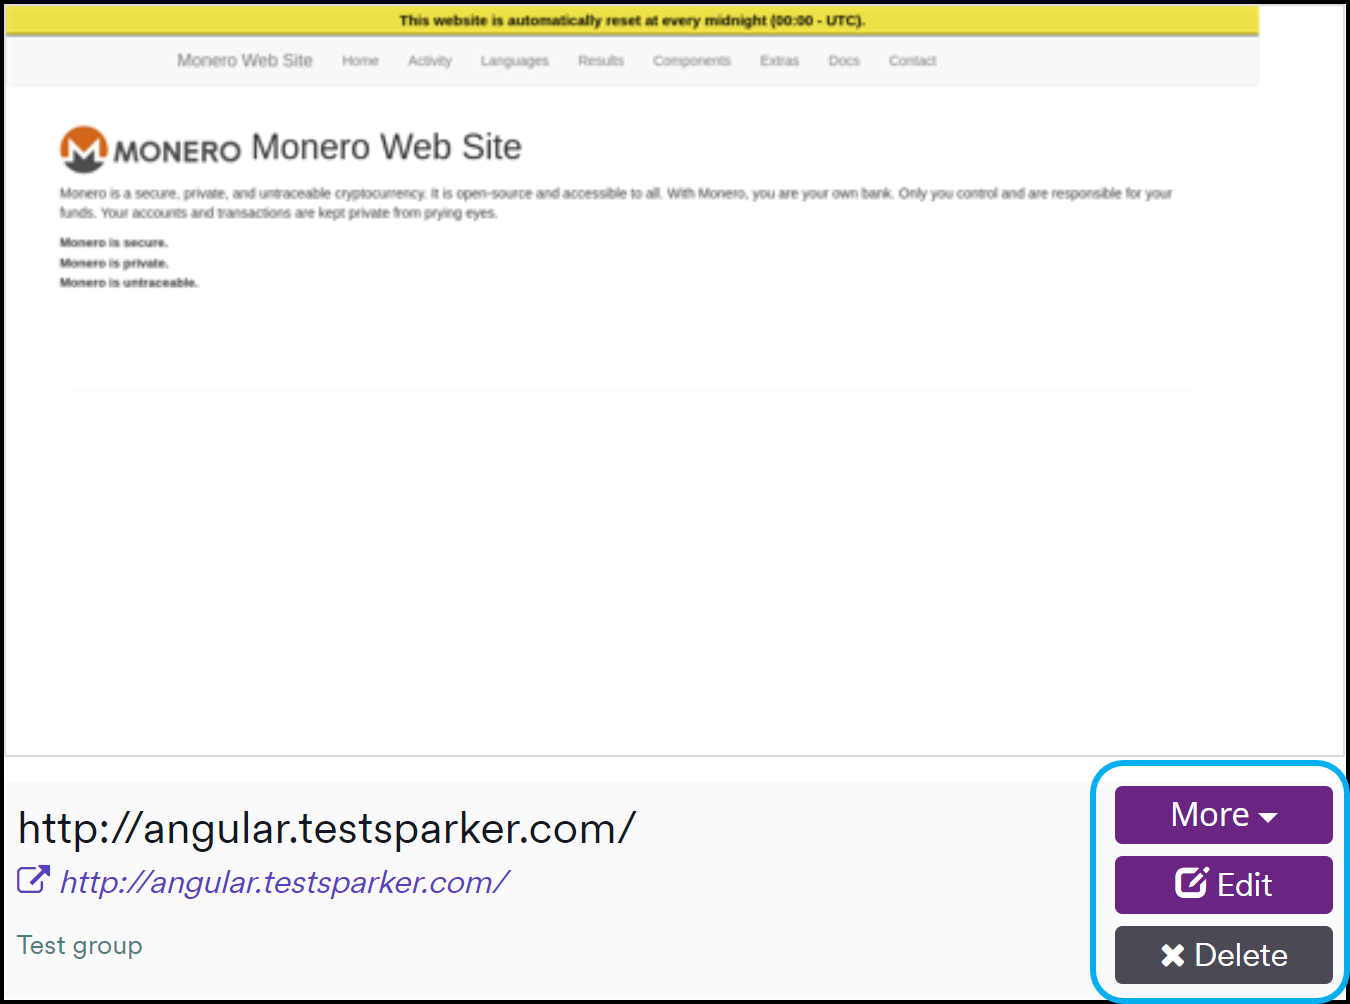
Task: Open the Languages nav menu
Action: coord(514,61)
